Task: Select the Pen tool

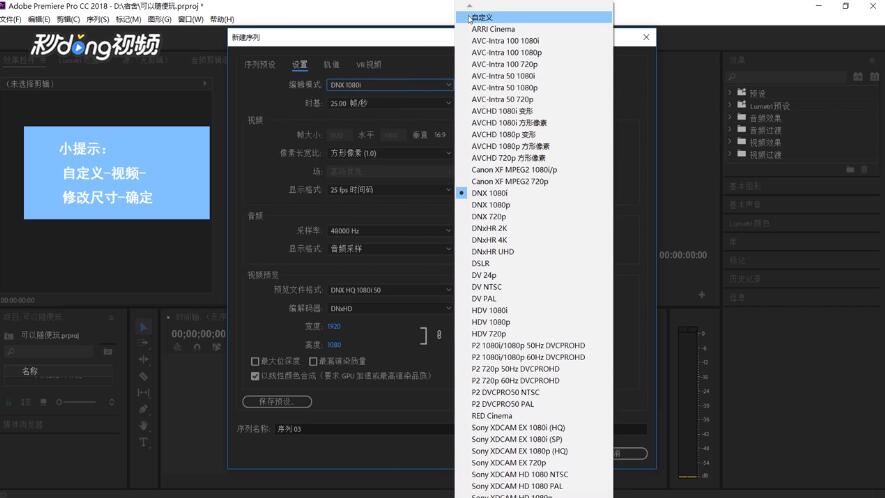Action: pyautogui.click(x=143, y=409)
